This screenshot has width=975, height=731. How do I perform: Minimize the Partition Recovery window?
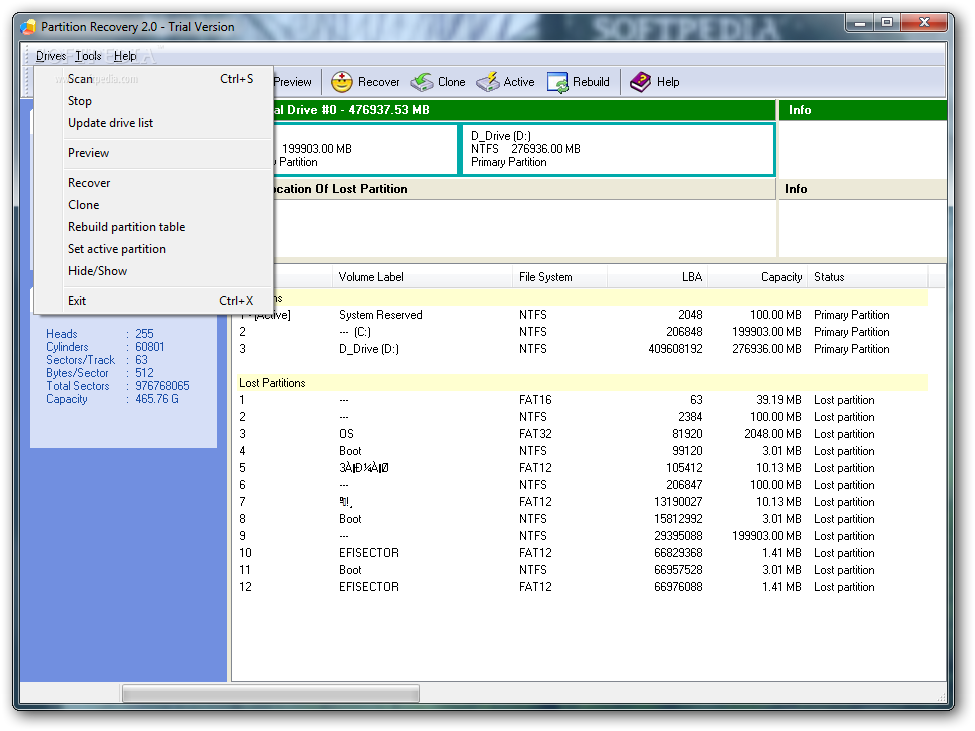(x=860, y=22)
